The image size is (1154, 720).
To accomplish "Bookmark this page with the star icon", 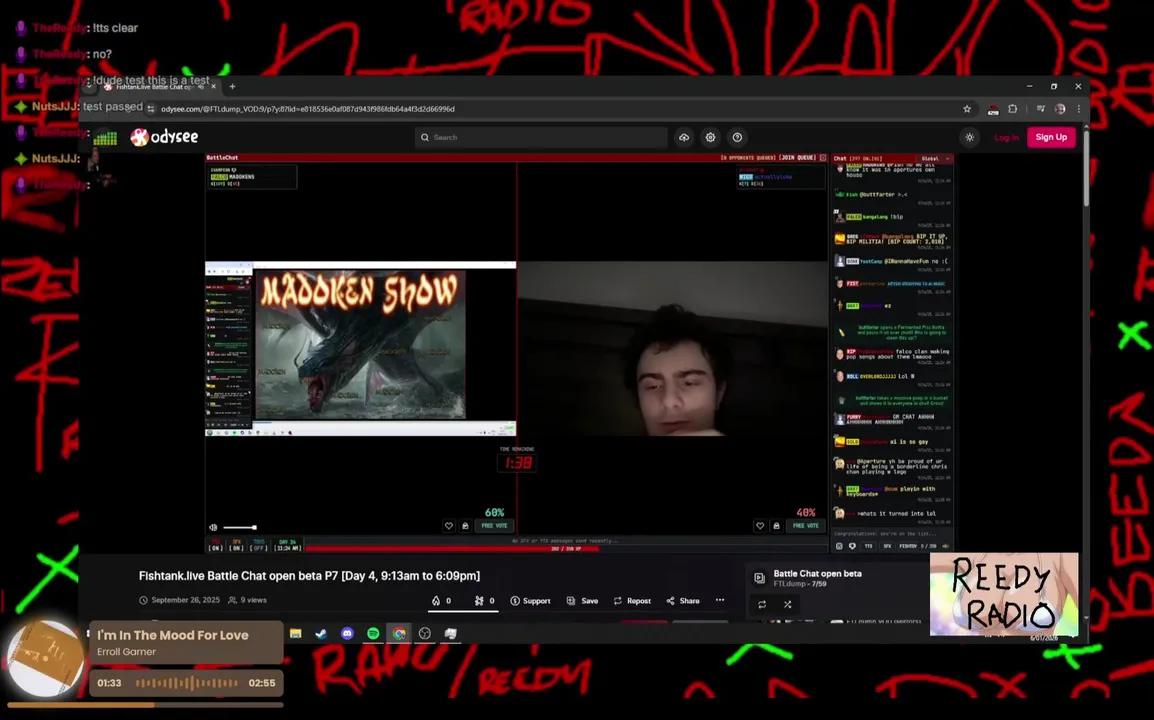I will (967, 109).
